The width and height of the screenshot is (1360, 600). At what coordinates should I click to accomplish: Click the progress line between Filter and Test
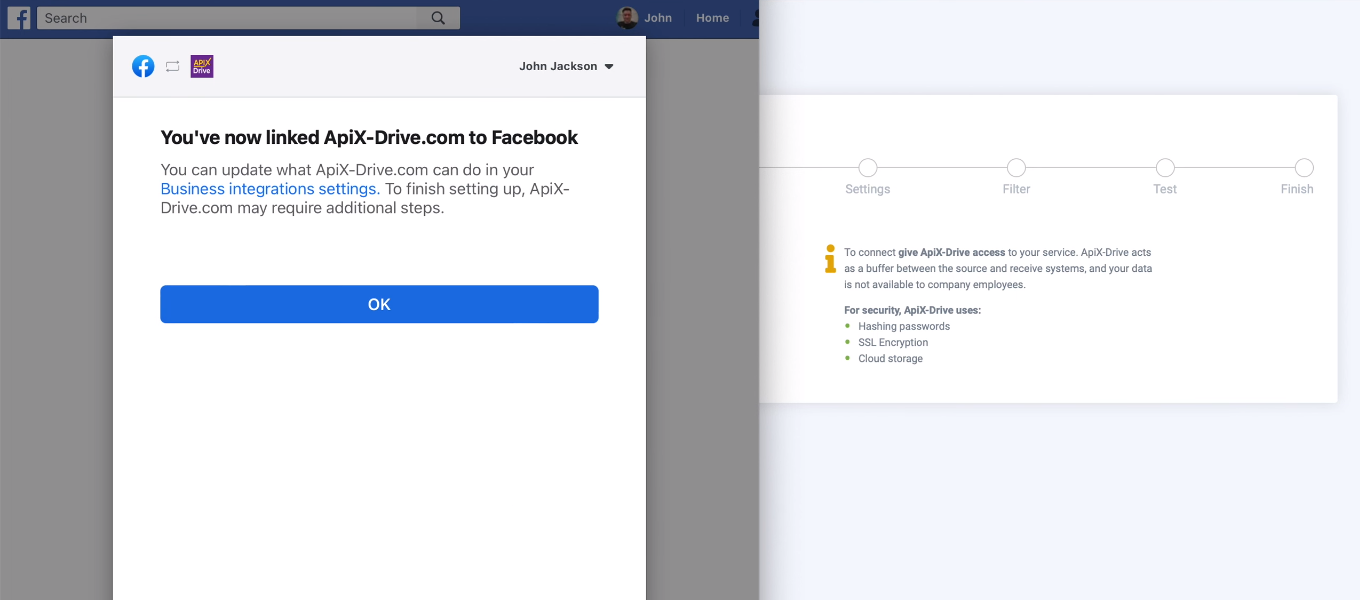[x=1090, y=168]
